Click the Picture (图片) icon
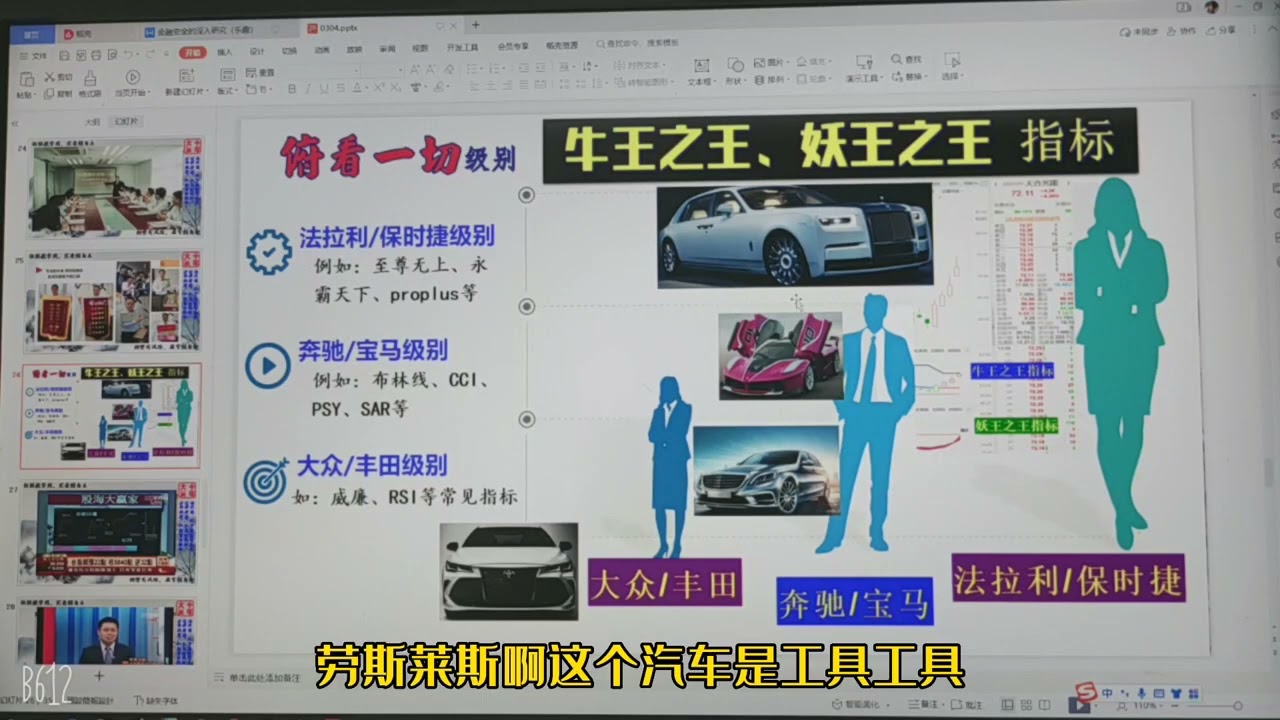Image resolution: width=1280 pixels, height=720 pixels. click(x=758, y=62)
